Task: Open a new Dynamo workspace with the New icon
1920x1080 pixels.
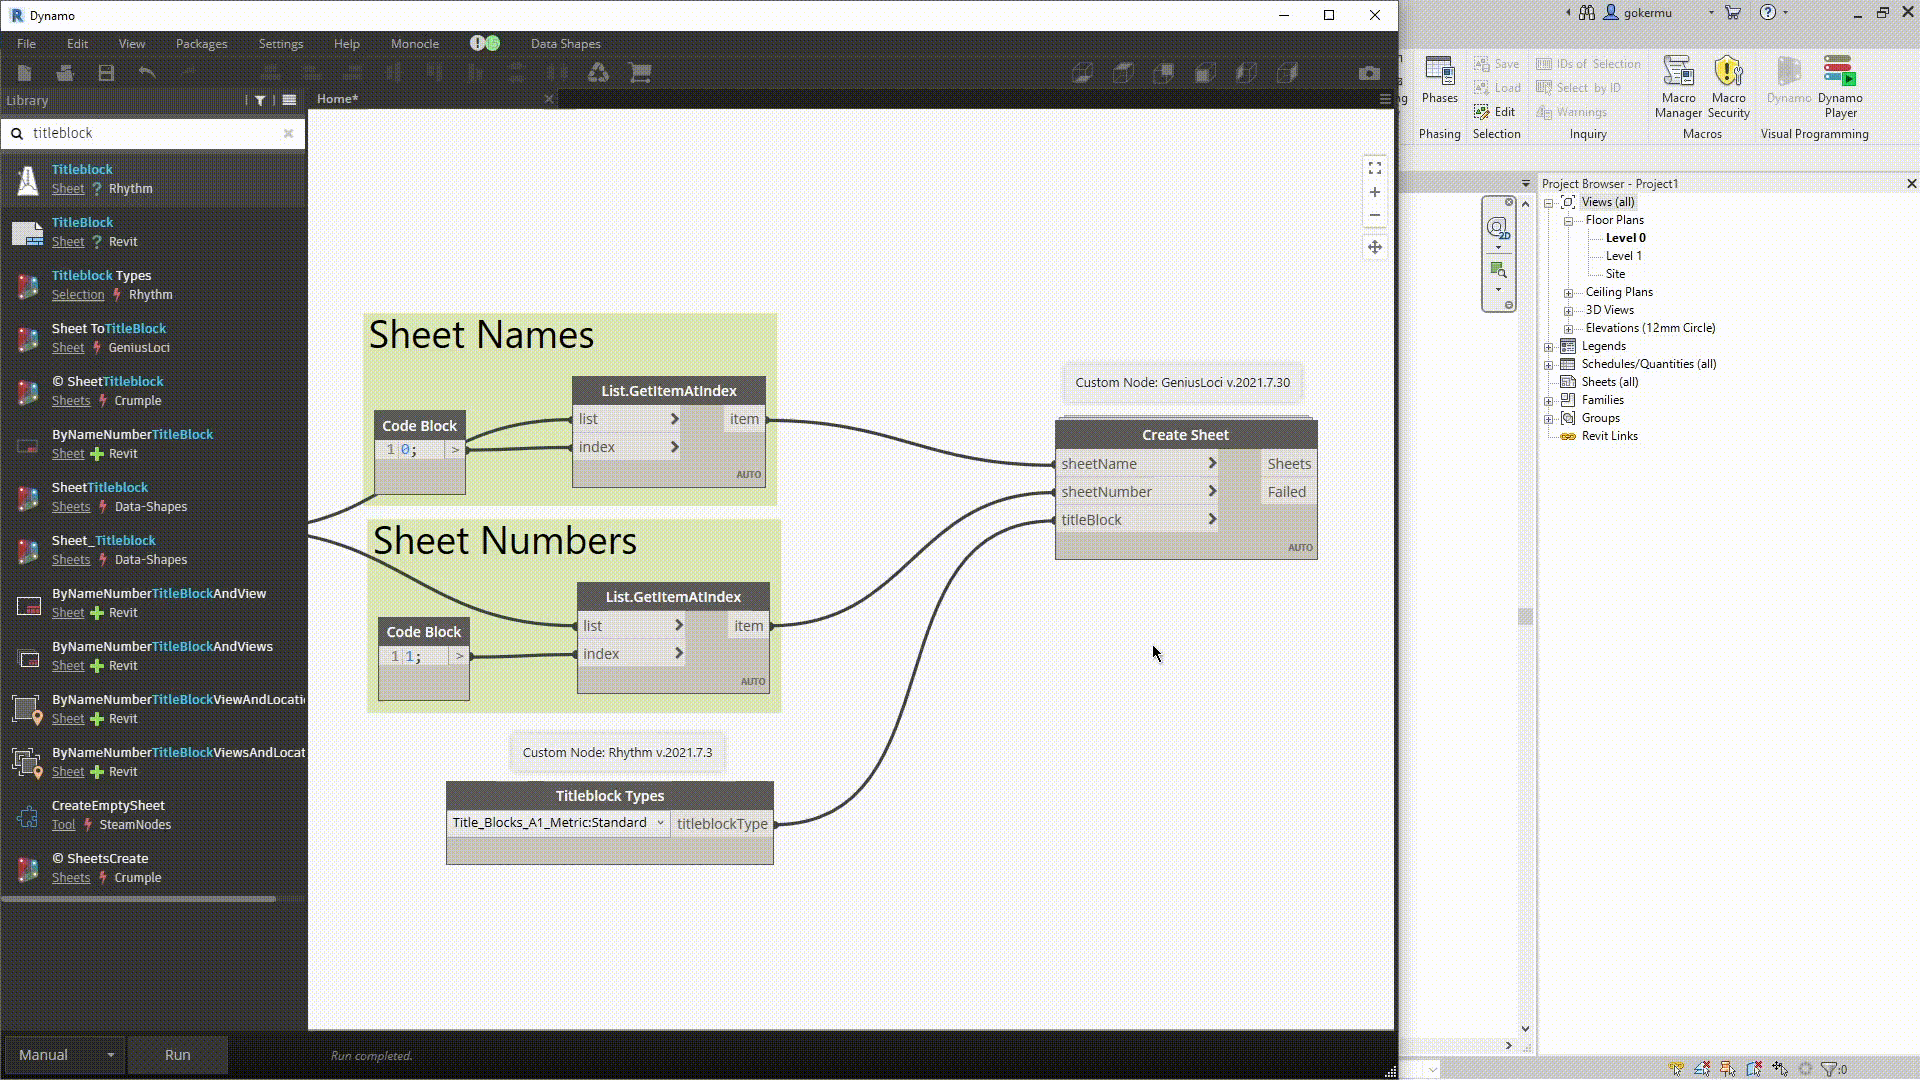Action: pyautogui.click(x=24, y=72)
